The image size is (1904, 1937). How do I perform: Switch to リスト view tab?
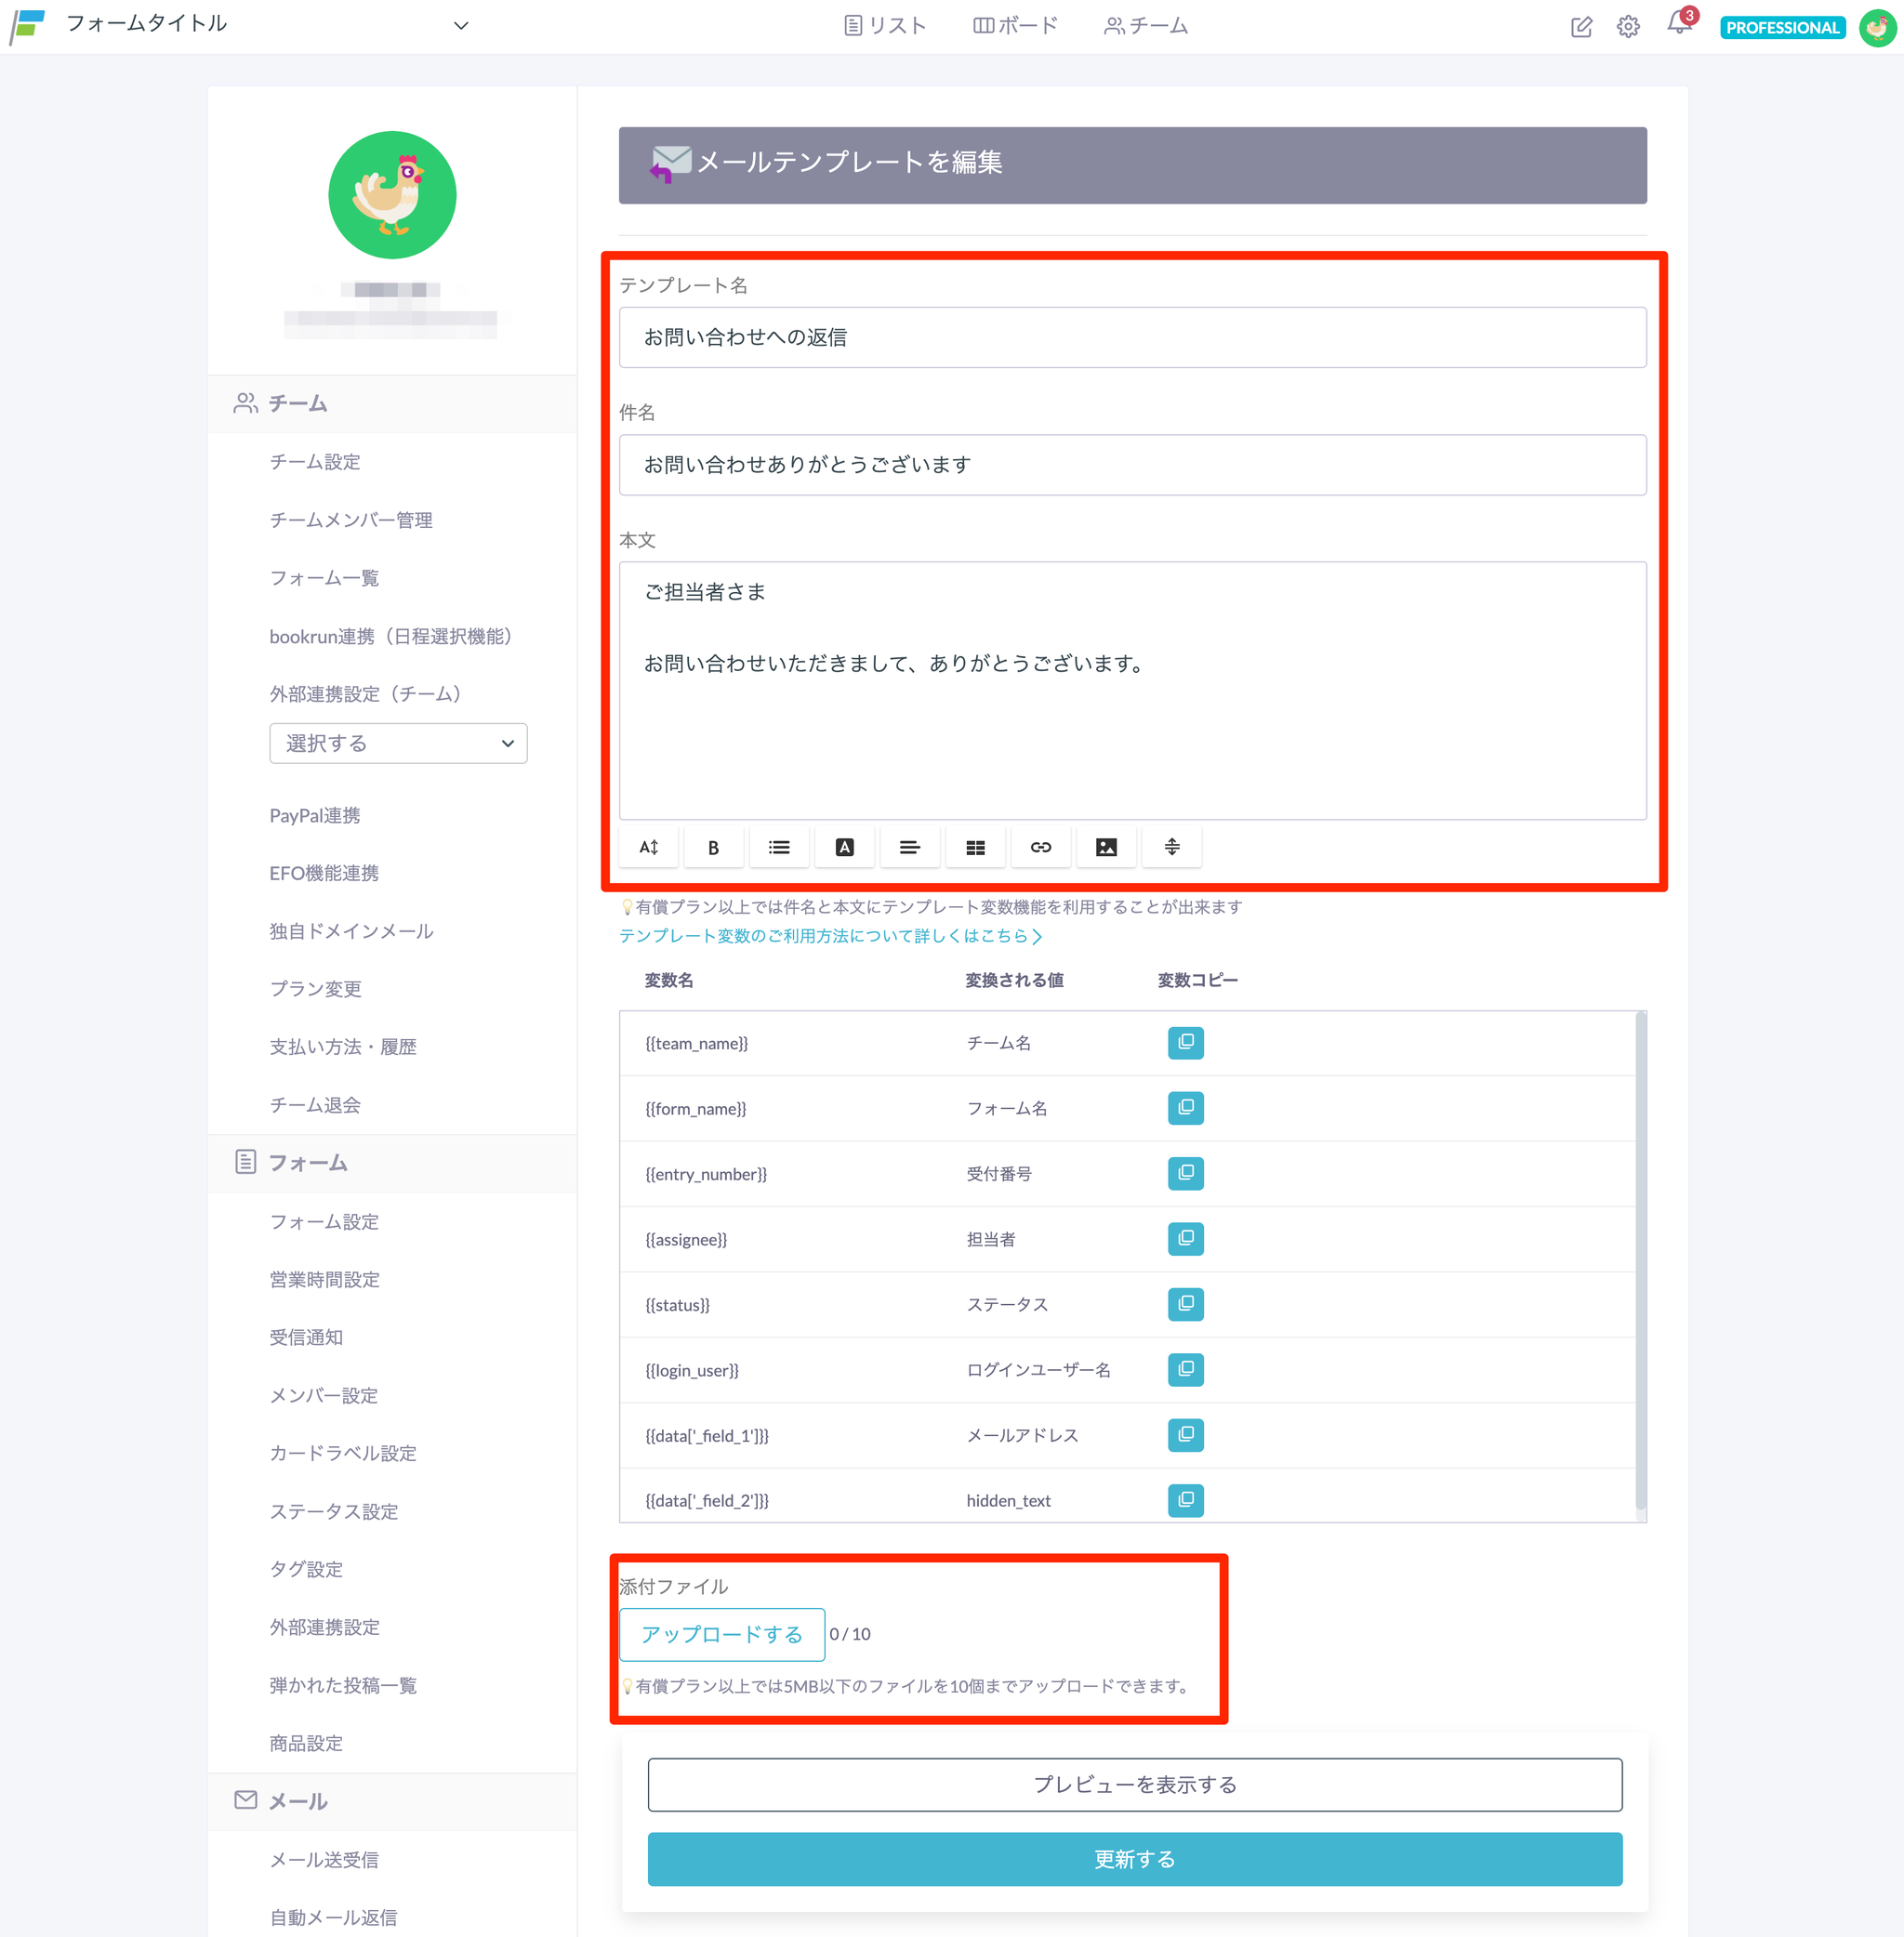885,26
